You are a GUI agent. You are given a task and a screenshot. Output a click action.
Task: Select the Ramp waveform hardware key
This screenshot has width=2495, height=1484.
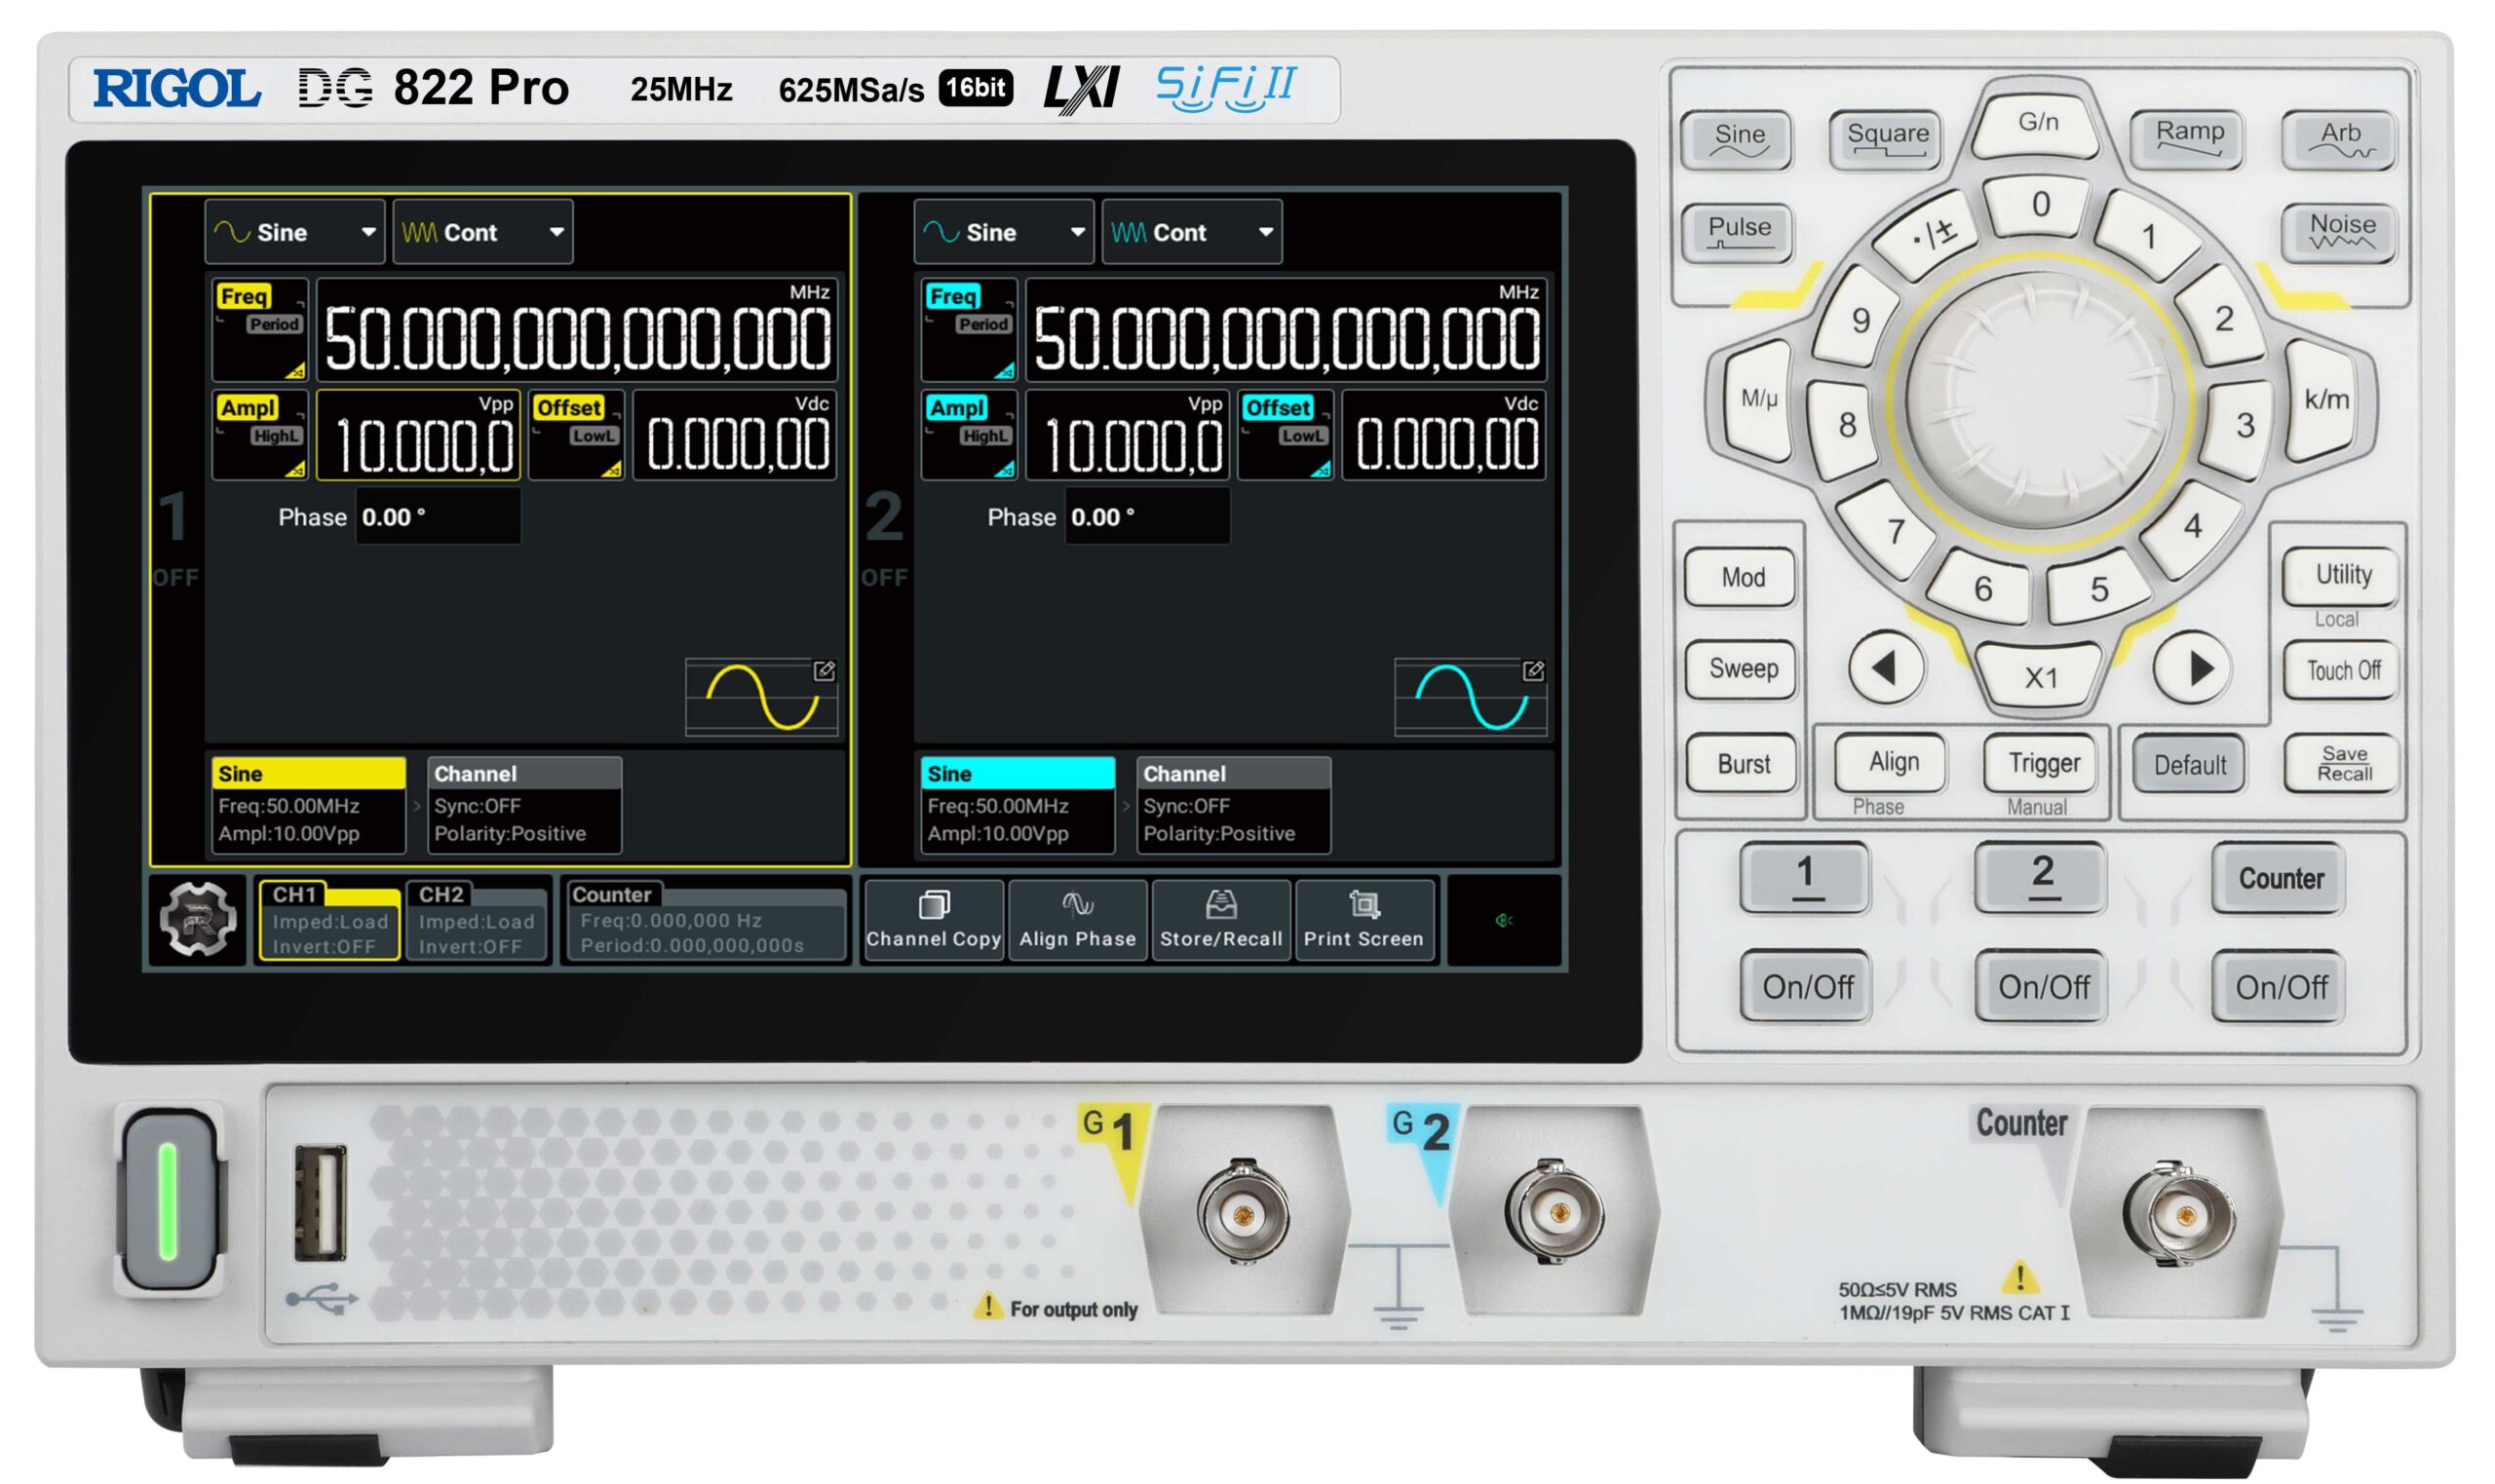click(x=2187, y=138)
